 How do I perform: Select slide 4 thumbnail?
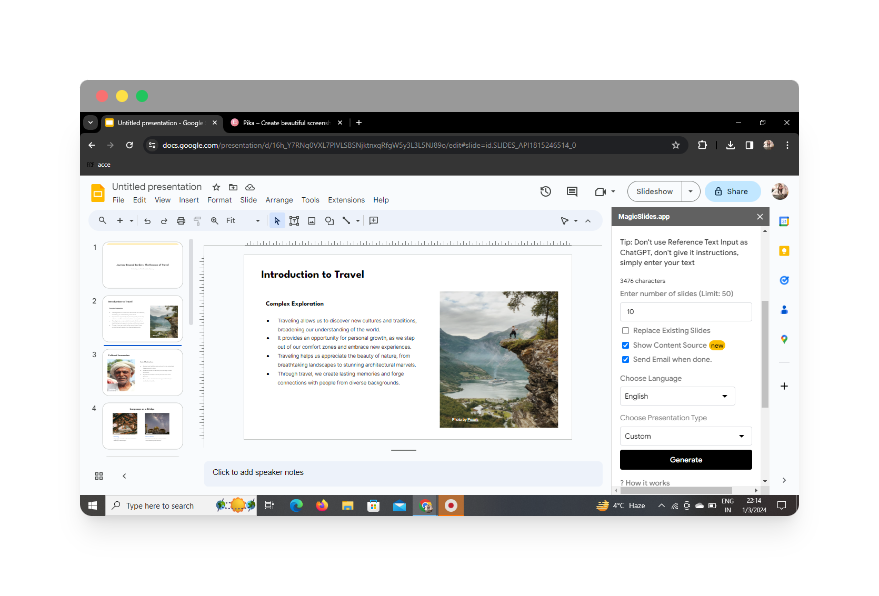coord(142,426)
